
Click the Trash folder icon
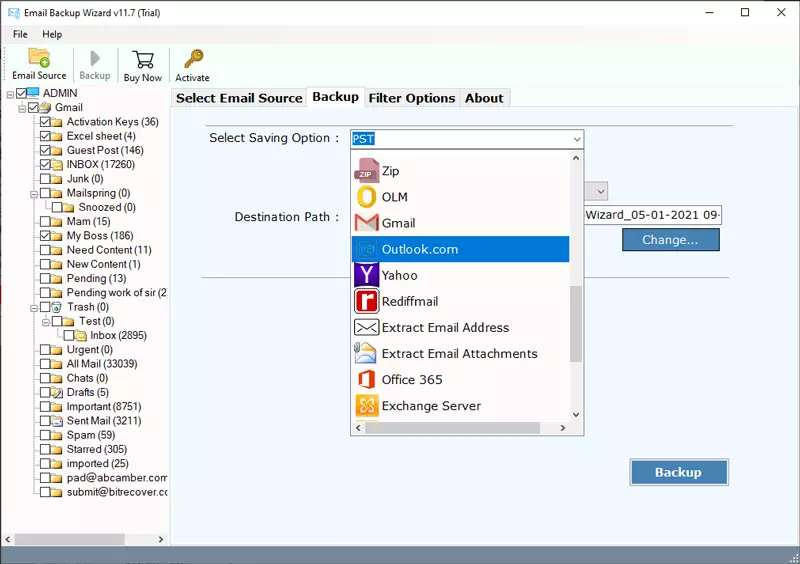57,307
